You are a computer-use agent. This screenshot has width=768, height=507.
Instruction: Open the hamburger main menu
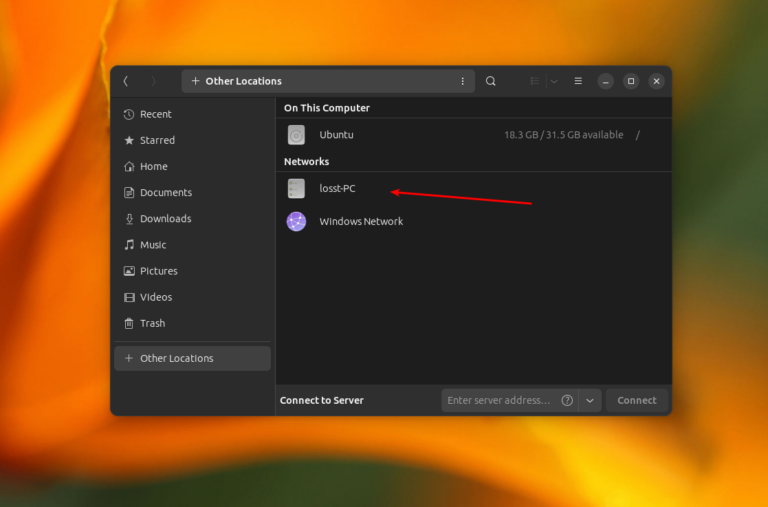pyautogui.click(x=578, y=81)
